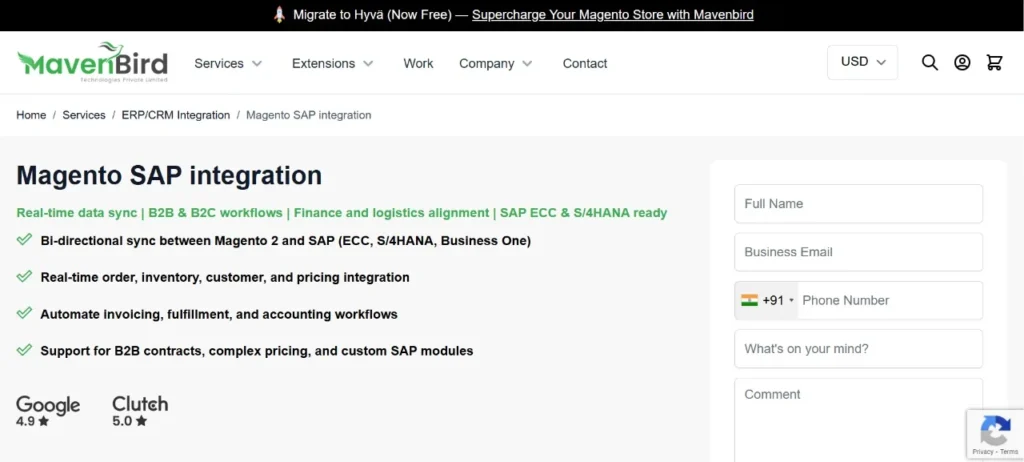Click checkmark icon beside Automate invoicing
Image resolution: width=1024 pixels, height=462 pixels.
click(x=24, y=313)
